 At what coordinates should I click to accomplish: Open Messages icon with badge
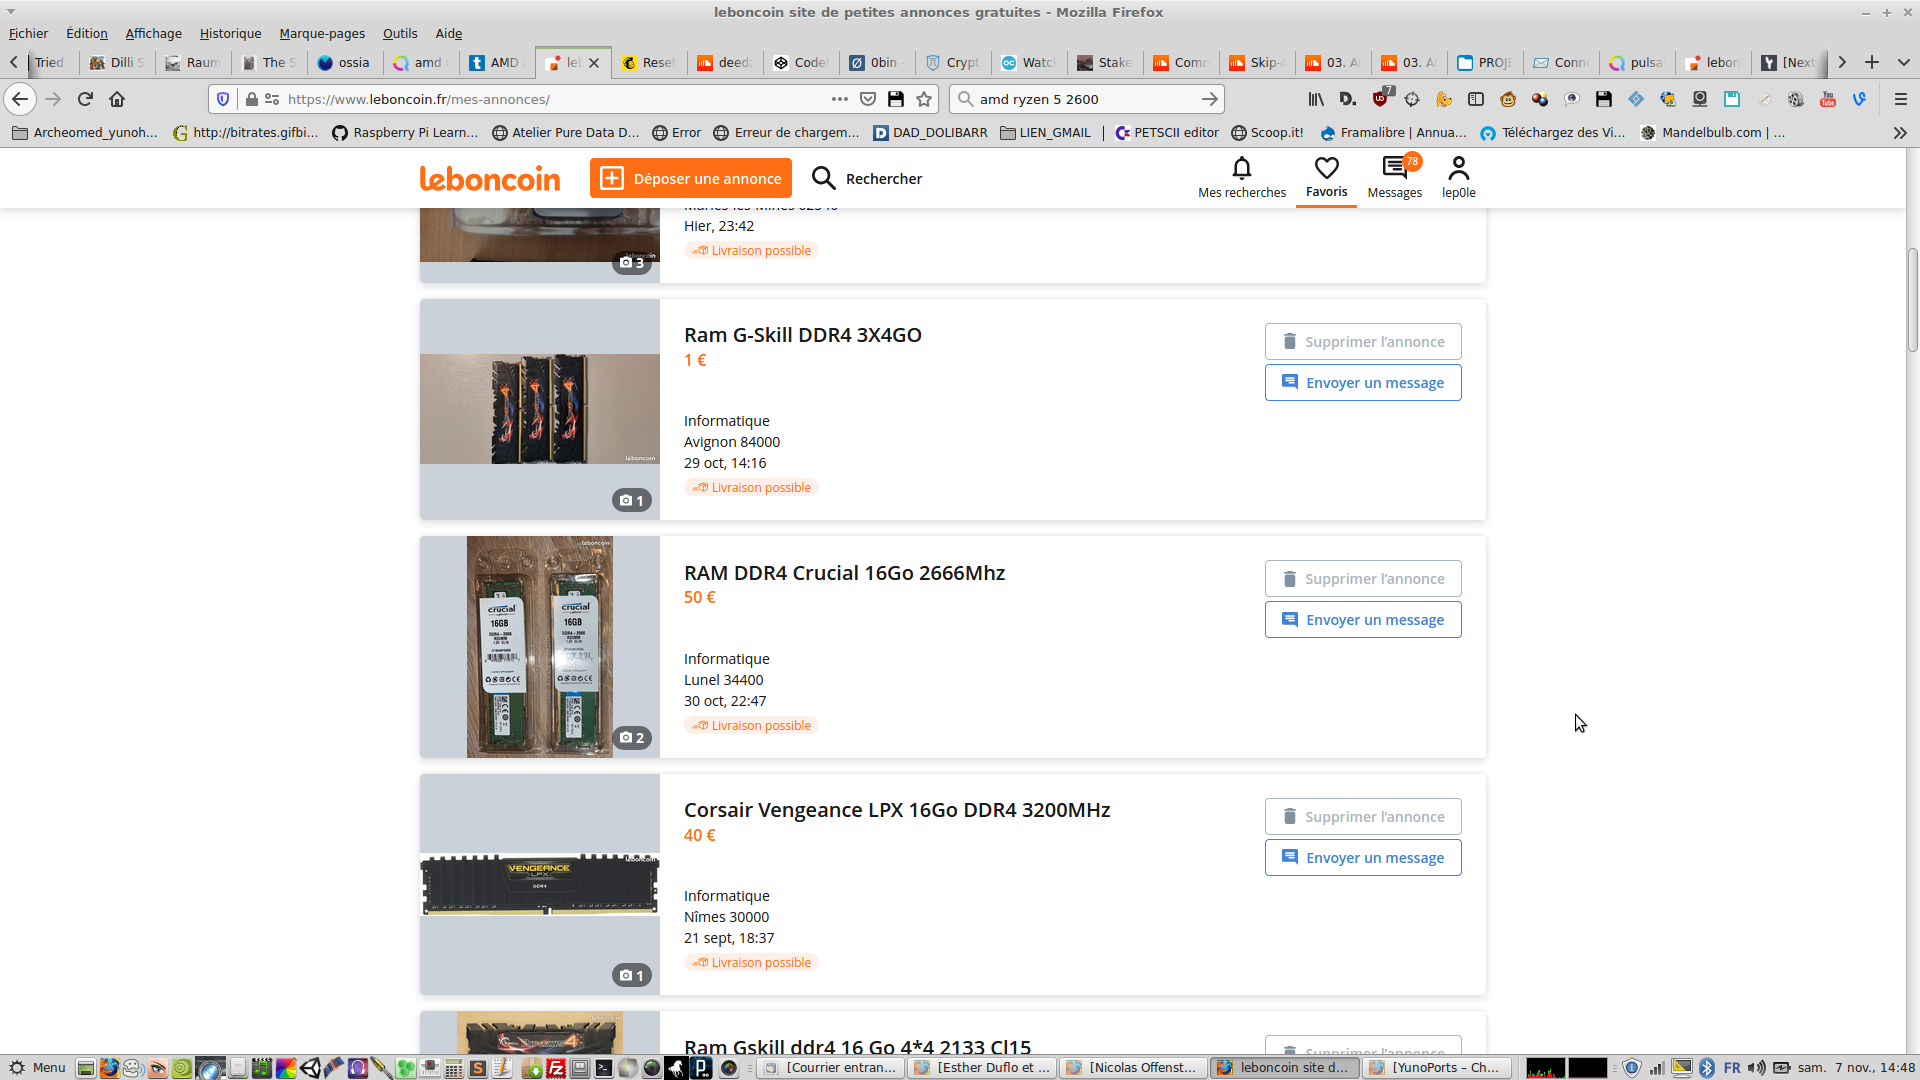(1394, 169)
